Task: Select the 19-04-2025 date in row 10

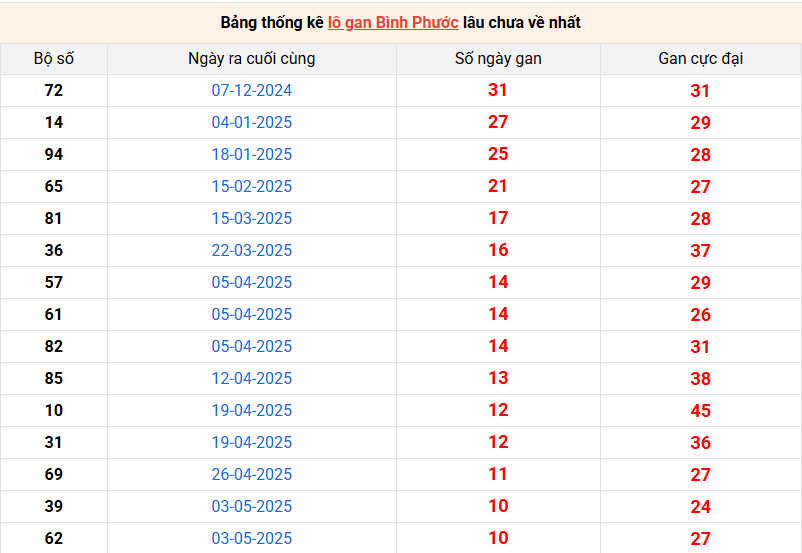Action: point(252,410)
